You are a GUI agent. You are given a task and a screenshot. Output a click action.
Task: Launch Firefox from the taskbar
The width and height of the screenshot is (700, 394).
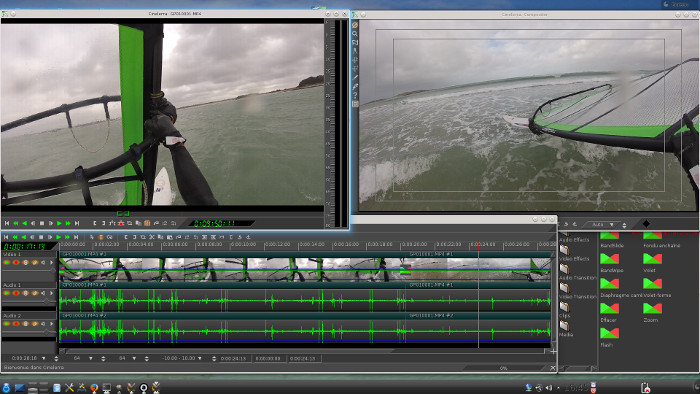coord(94,388)
